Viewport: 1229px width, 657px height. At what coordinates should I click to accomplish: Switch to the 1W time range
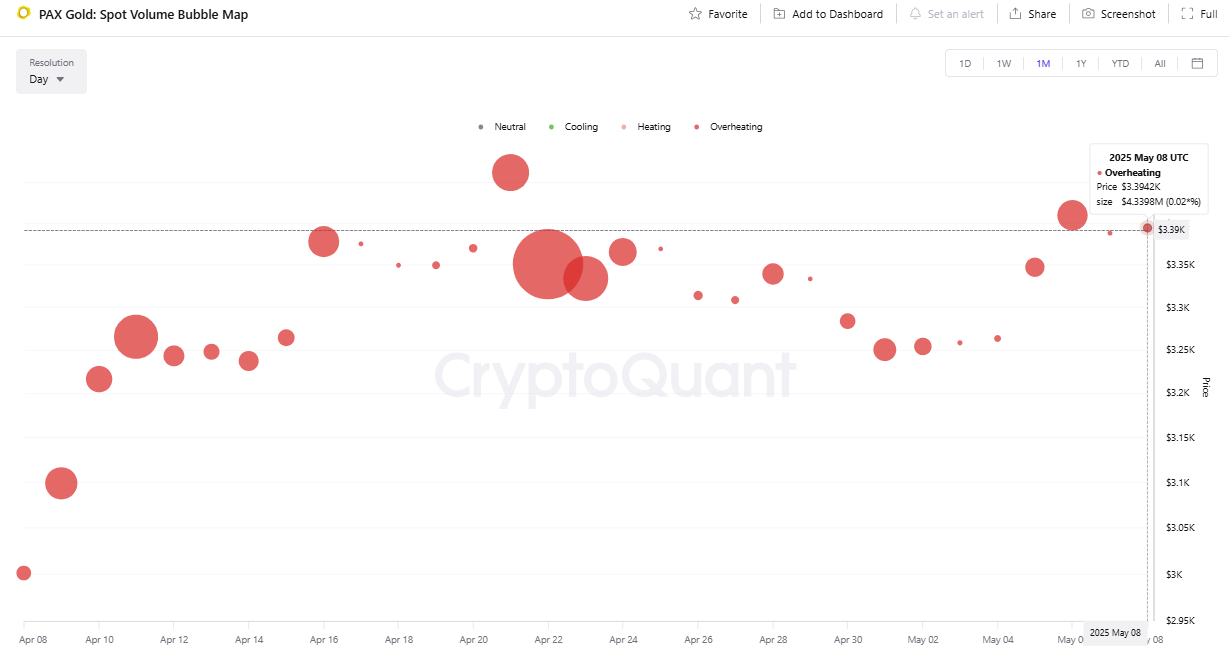pos(1003,63)
